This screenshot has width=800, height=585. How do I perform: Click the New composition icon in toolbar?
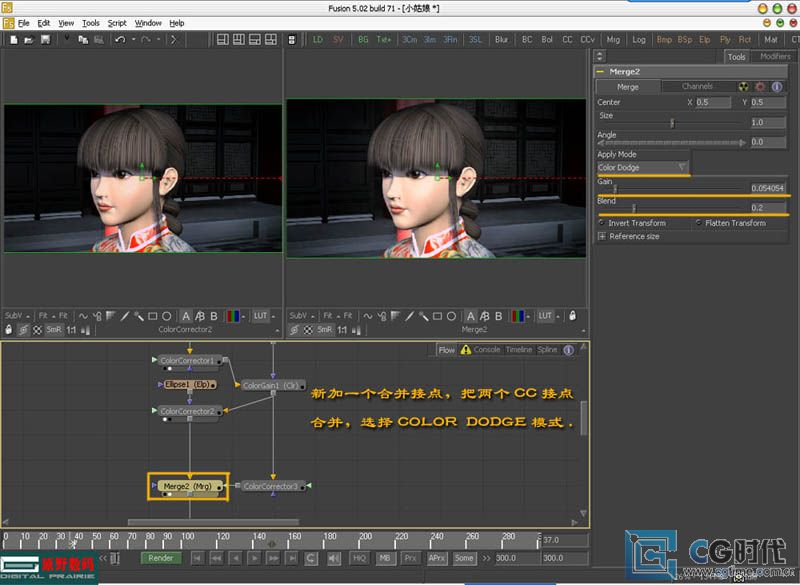14,40
